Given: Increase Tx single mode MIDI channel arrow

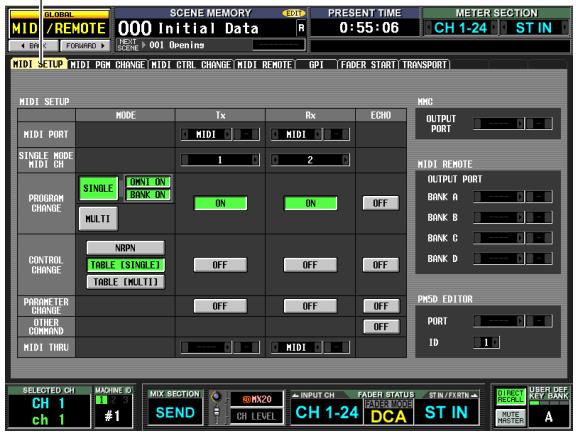Looking at the screenshot, I should coord(255,159).
